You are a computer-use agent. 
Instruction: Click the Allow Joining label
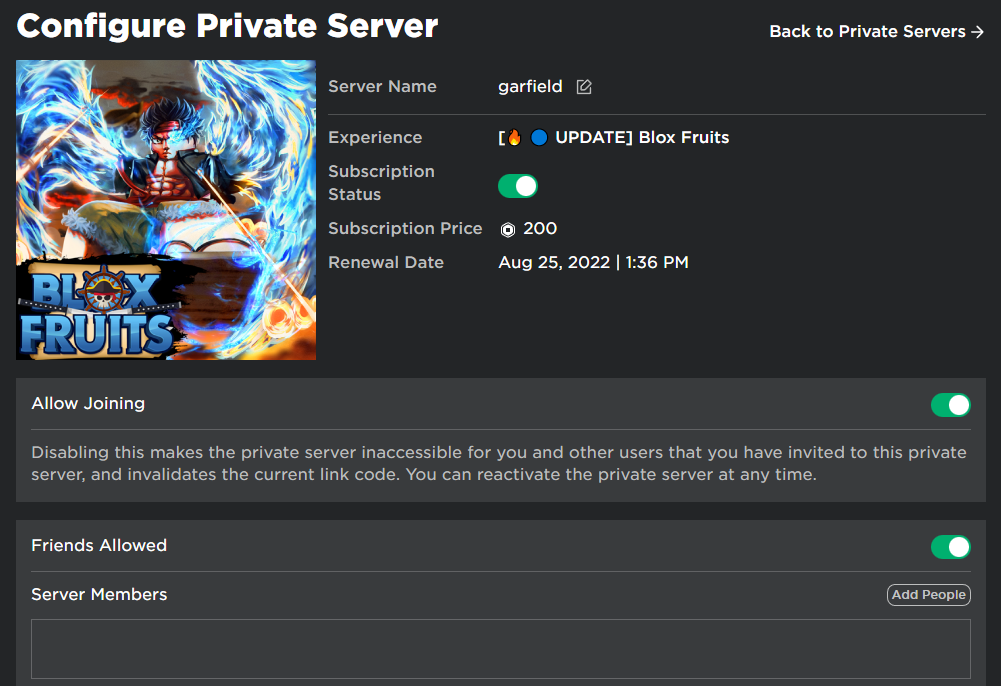coord(88,403)
